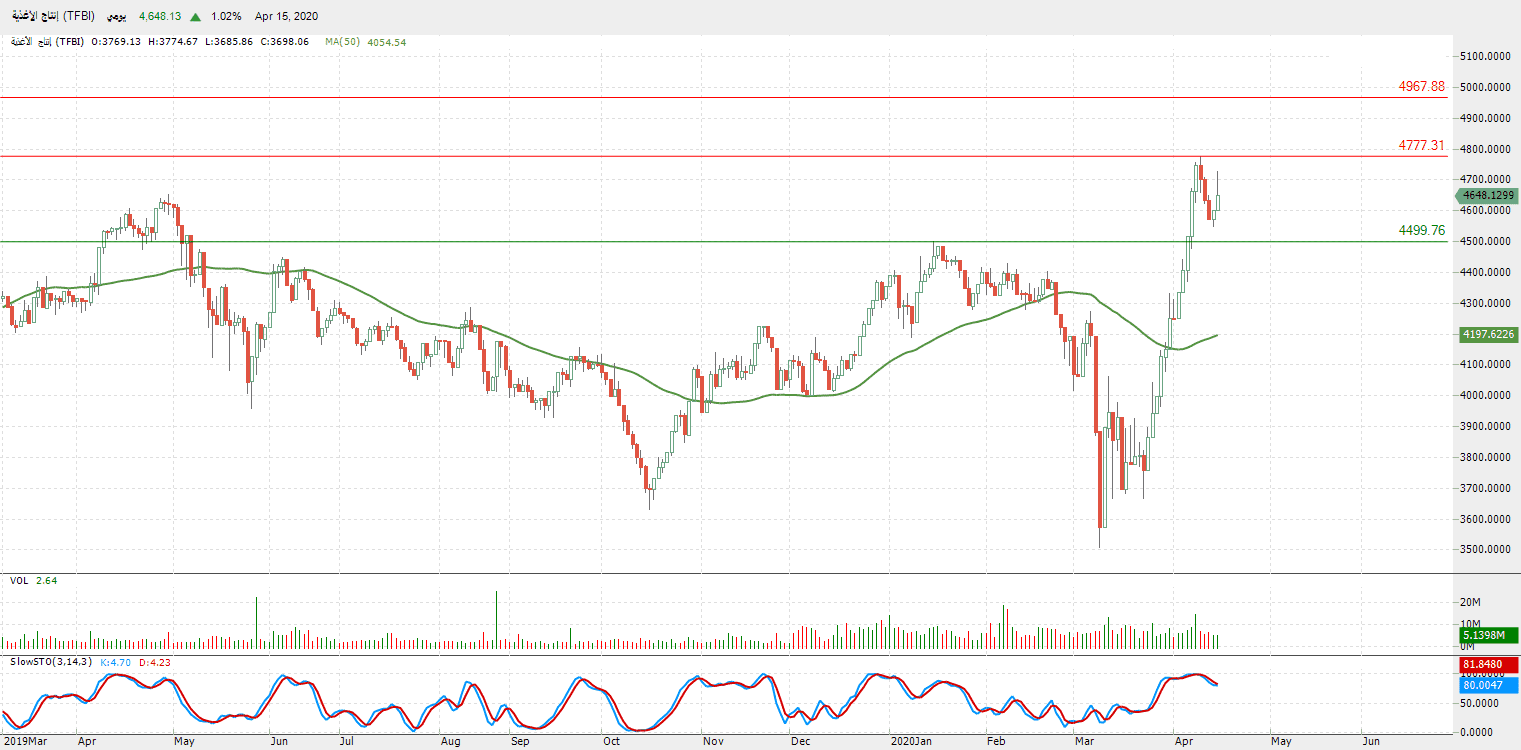Click the green up-triangle change indicator
Viewport: 1521px width, 750px height.
pos(196,17)
